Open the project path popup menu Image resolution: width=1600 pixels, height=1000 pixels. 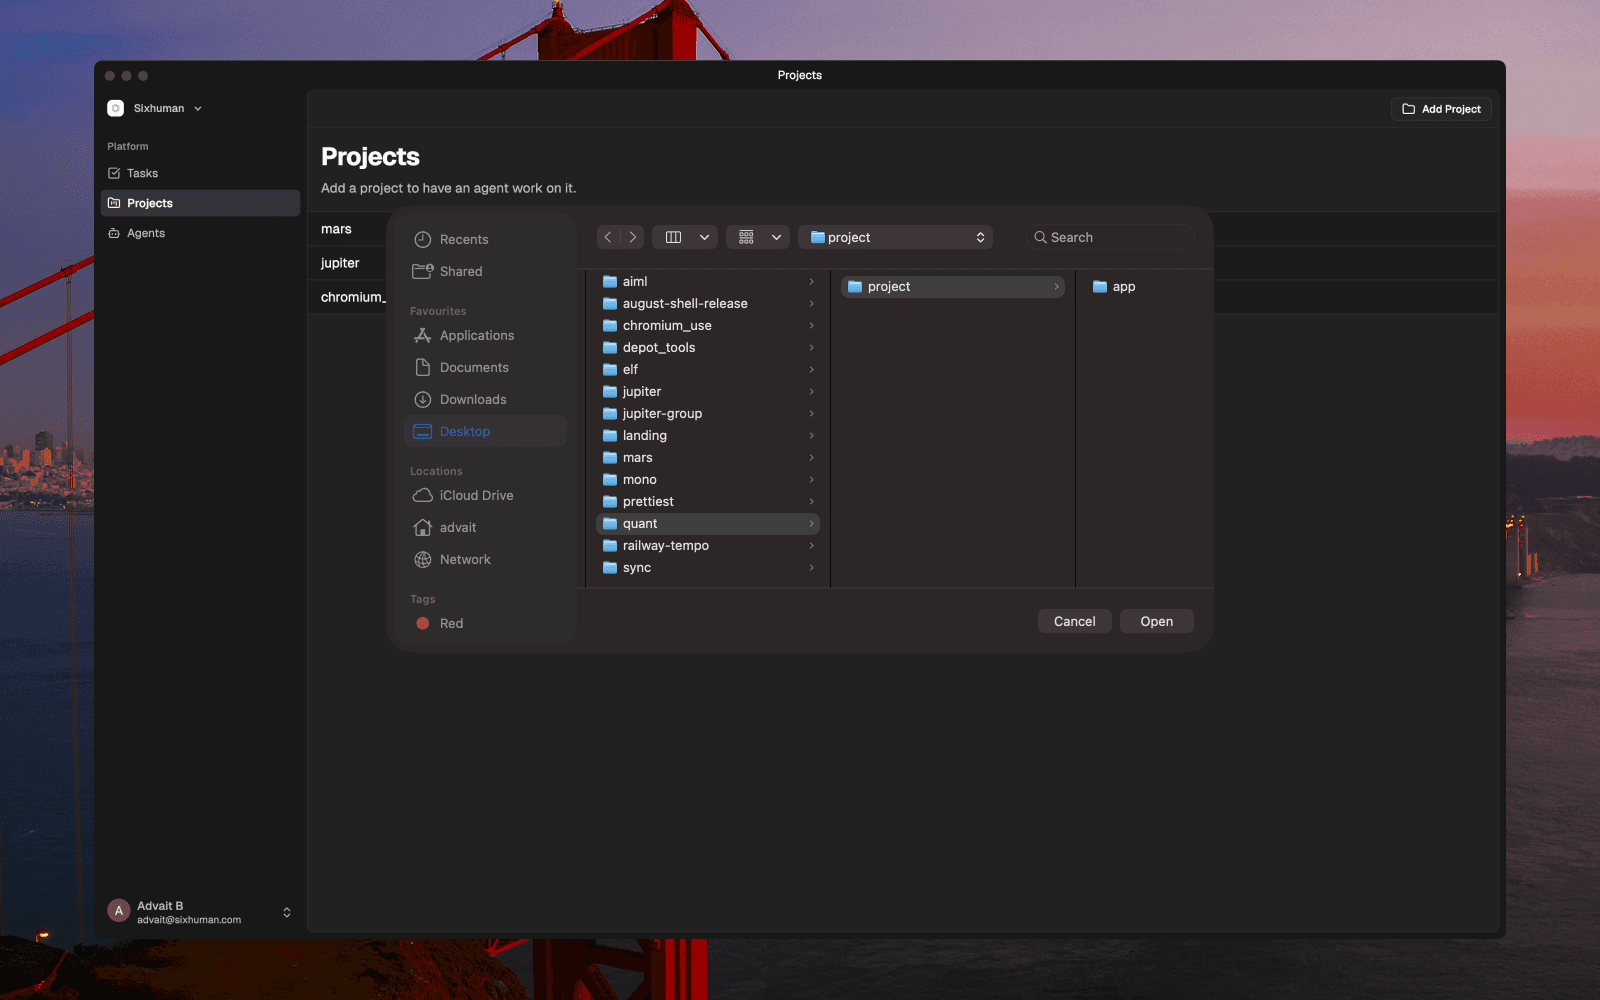click(x=895, y=237)
